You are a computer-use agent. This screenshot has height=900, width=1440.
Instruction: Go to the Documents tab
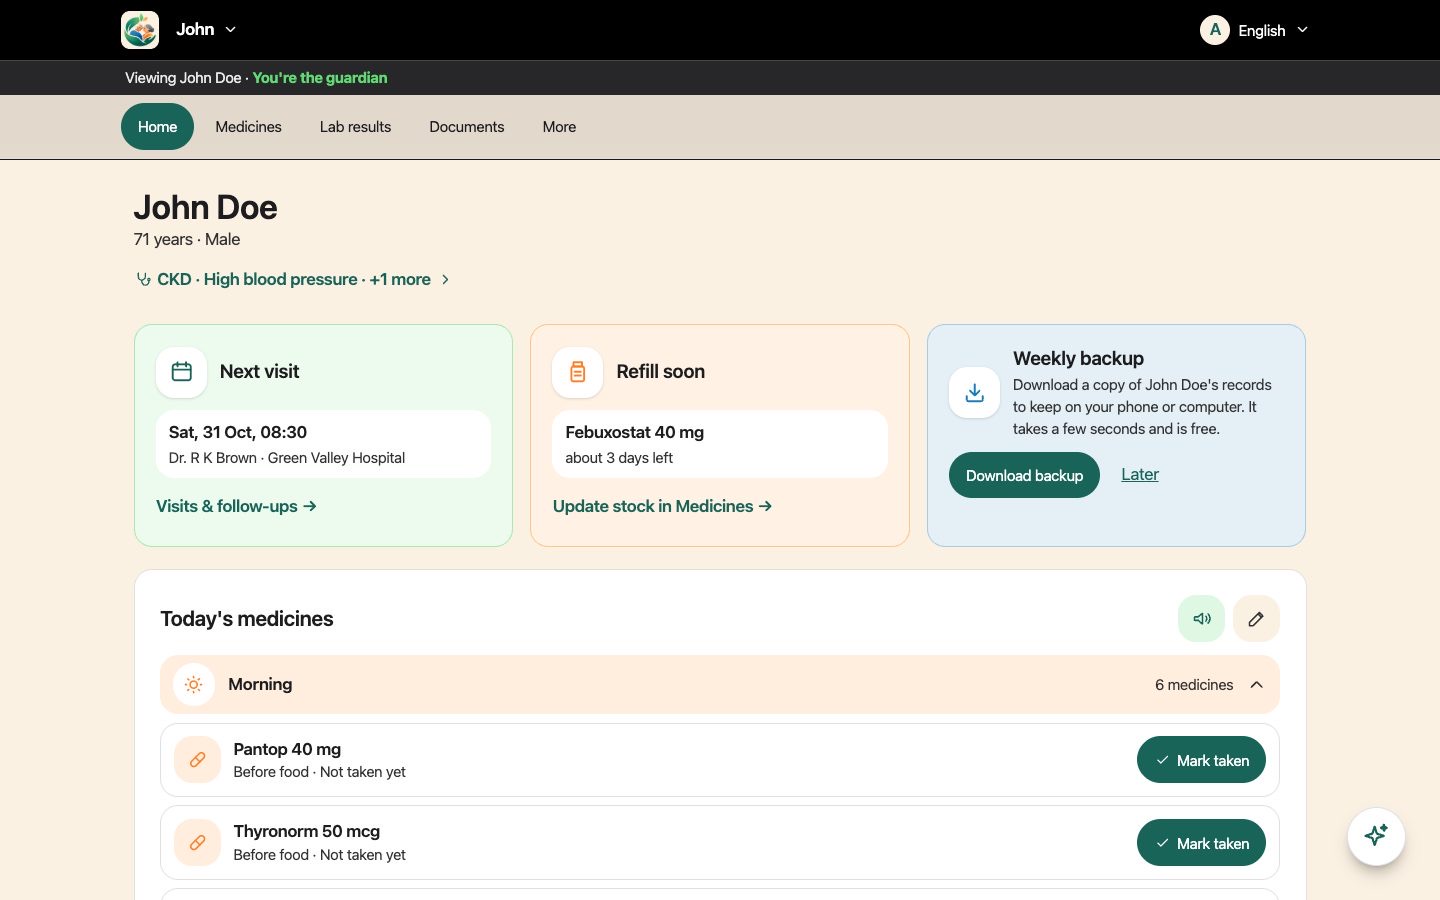click(x=467, y=127)
